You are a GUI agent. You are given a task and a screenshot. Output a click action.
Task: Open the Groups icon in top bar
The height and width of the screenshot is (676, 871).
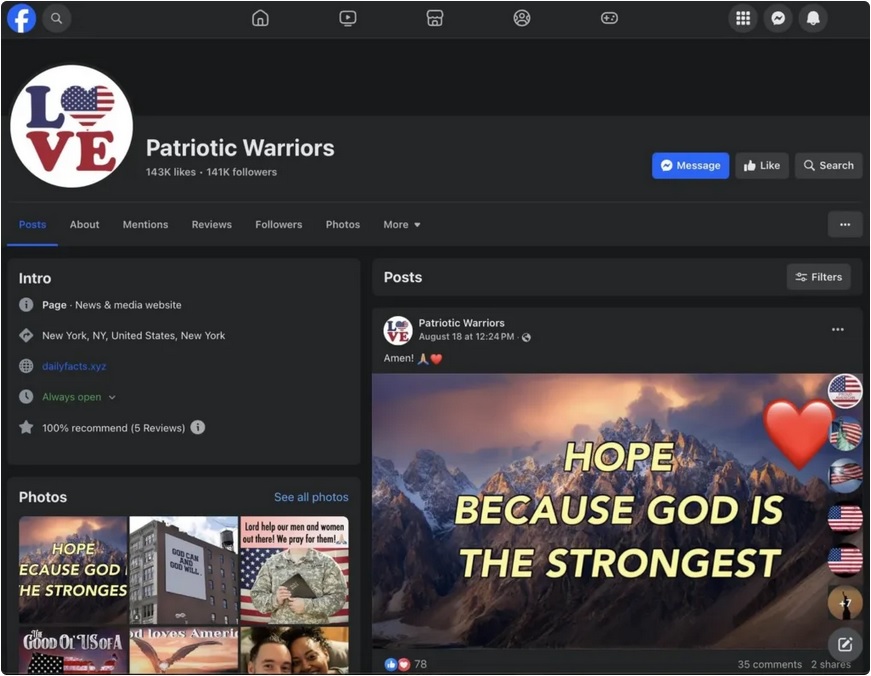pyautogui.click(x=521, y=18)
